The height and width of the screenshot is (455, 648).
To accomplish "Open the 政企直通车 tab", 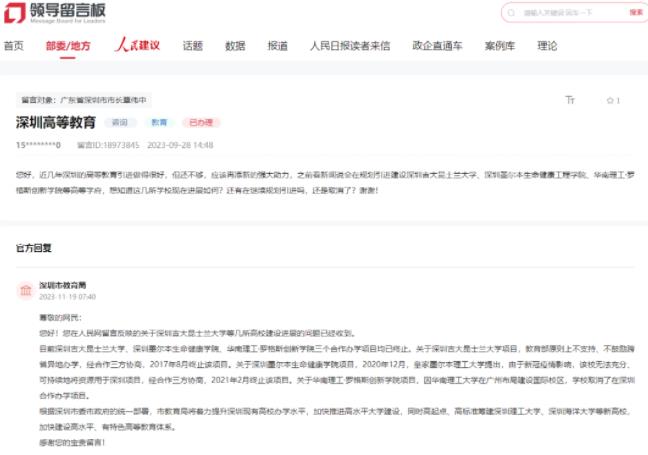I will point(437,46).
